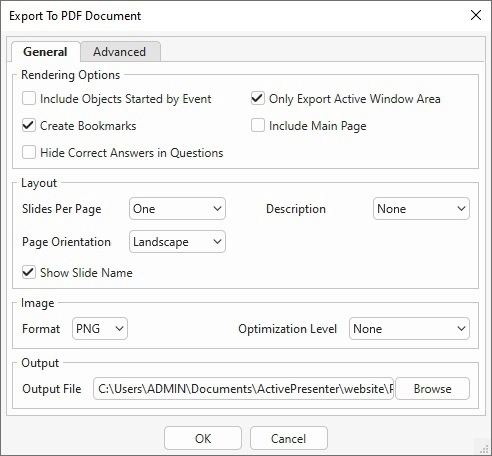Image resolution: width=492 pixels, height=456 pixels.
Task: Select the General tab
Action: coord(45,52)
